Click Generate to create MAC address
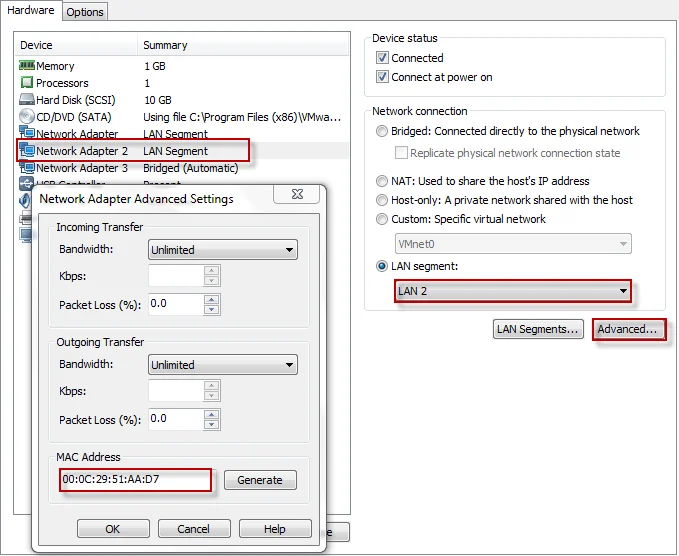Viewport: 679px width, 556px height. click(x=260, y=480)
